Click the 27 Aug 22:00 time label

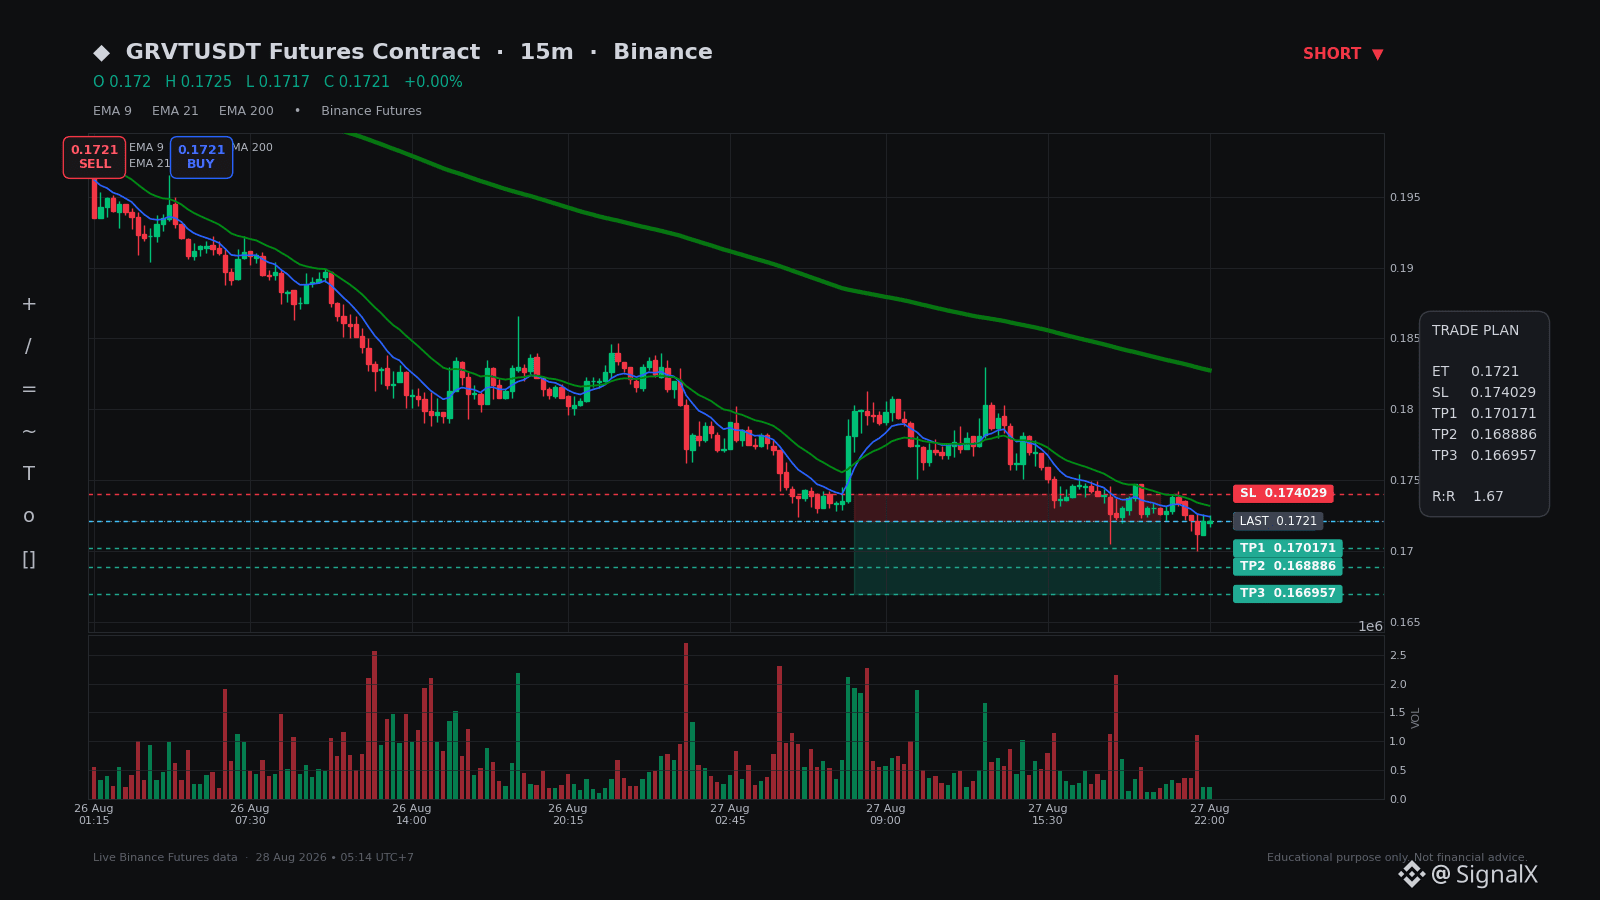coord(1210,815)
